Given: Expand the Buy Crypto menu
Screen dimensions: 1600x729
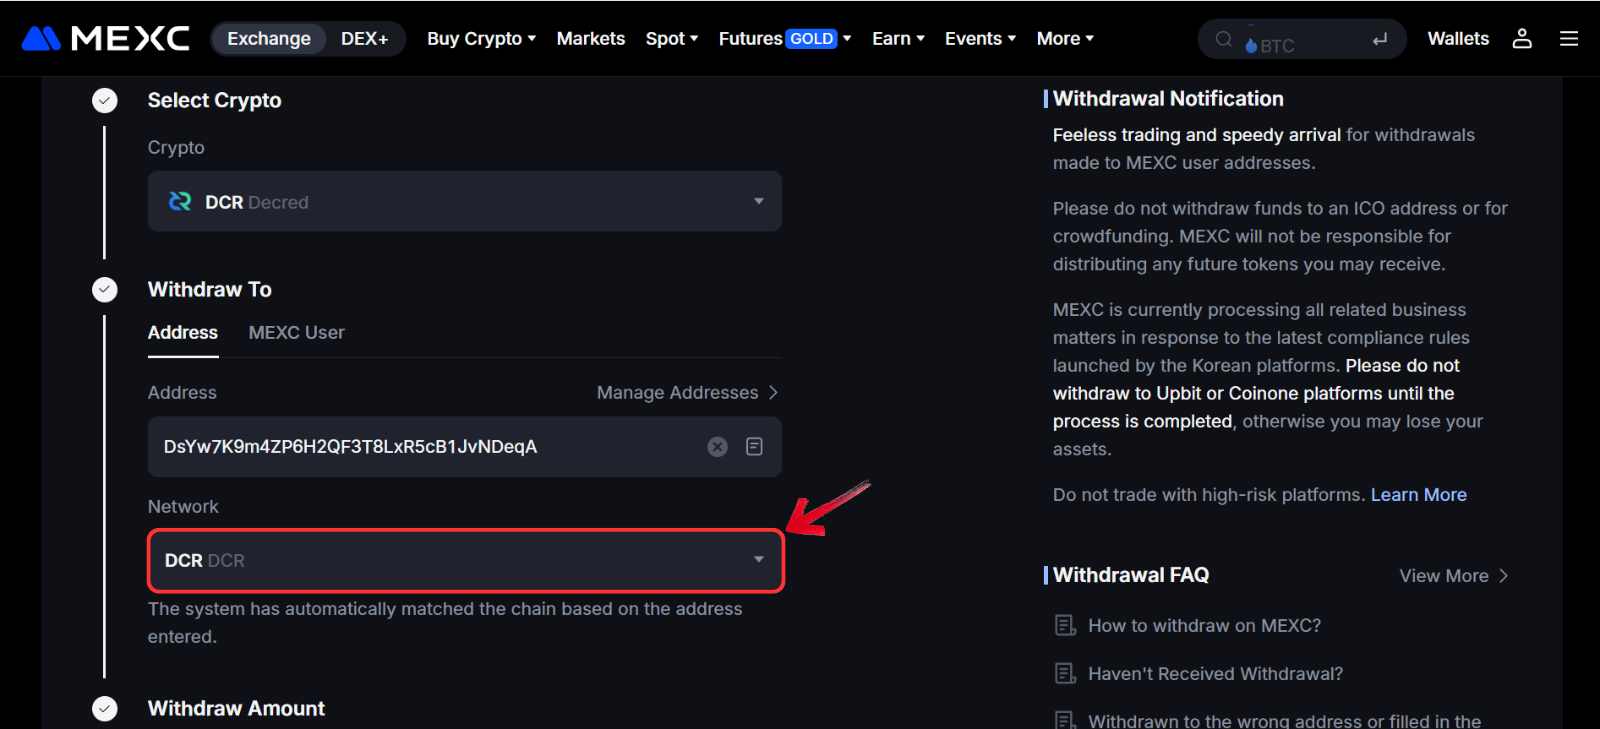Looking at the screenshot, I should (481, 38).
